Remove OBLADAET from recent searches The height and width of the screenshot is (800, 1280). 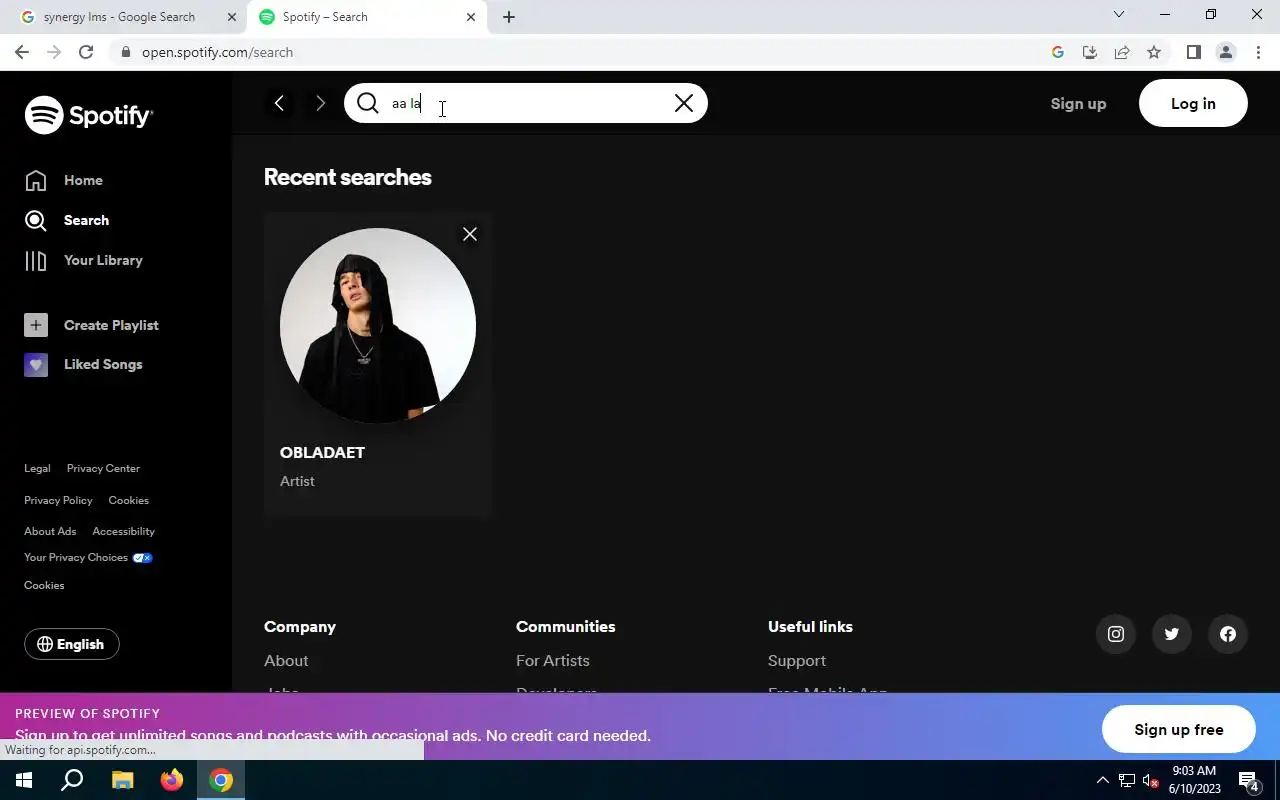pos(470,234)
